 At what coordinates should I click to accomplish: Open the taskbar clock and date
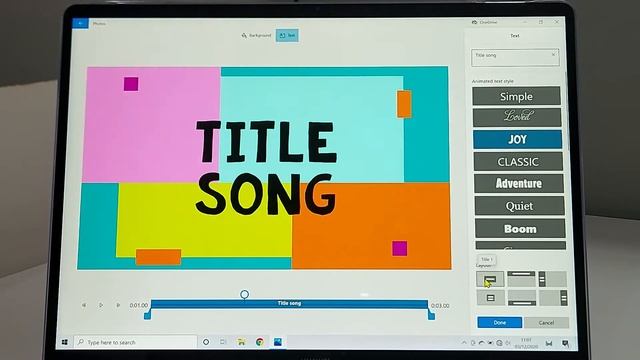coord(527,343)
